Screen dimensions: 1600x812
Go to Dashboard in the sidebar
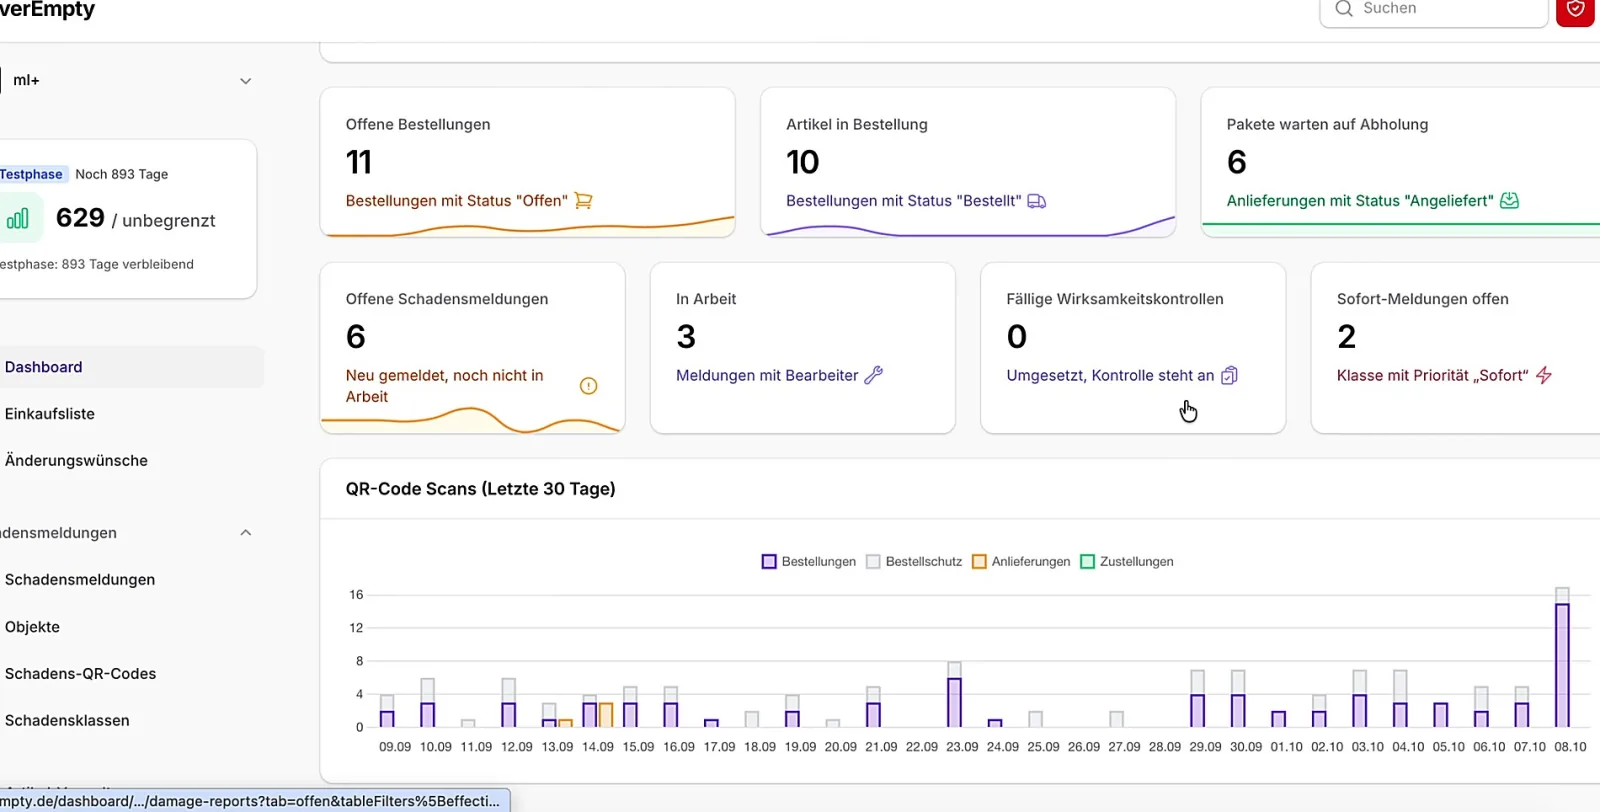[130, 367]
